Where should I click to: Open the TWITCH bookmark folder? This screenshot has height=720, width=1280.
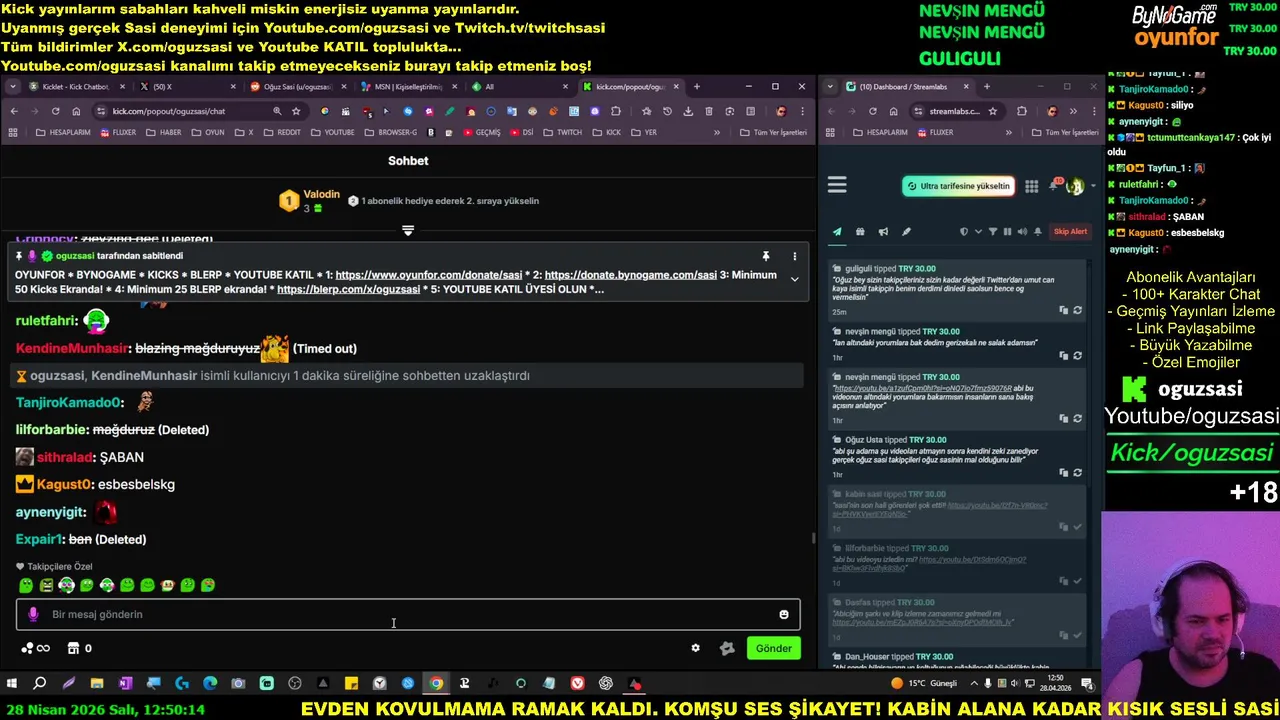click(562, 132)
